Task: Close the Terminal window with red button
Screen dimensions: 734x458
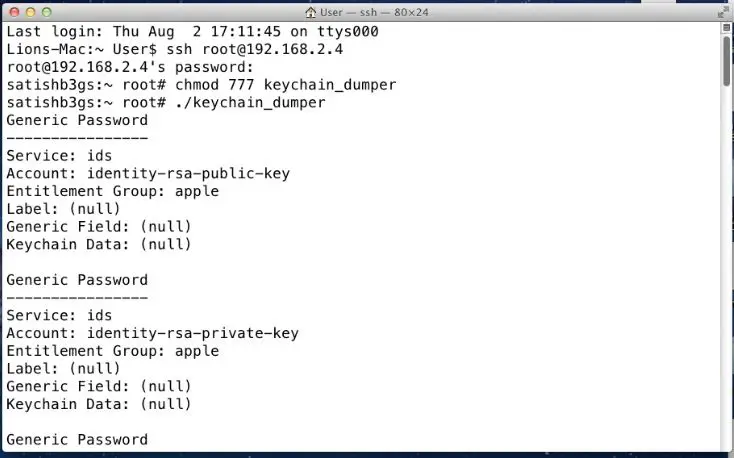Action: tap(11, 11)
